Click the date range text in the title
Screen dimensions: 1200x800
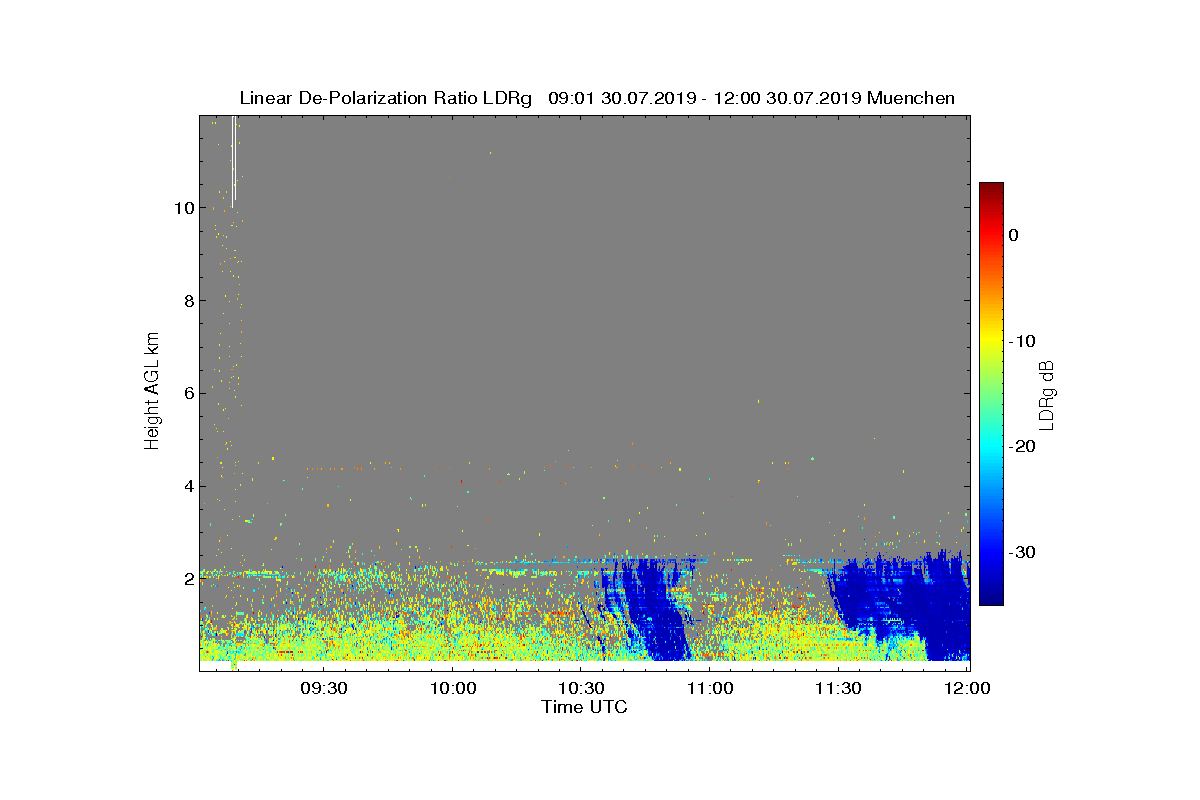pyautogui.click(x=706, y=98)
